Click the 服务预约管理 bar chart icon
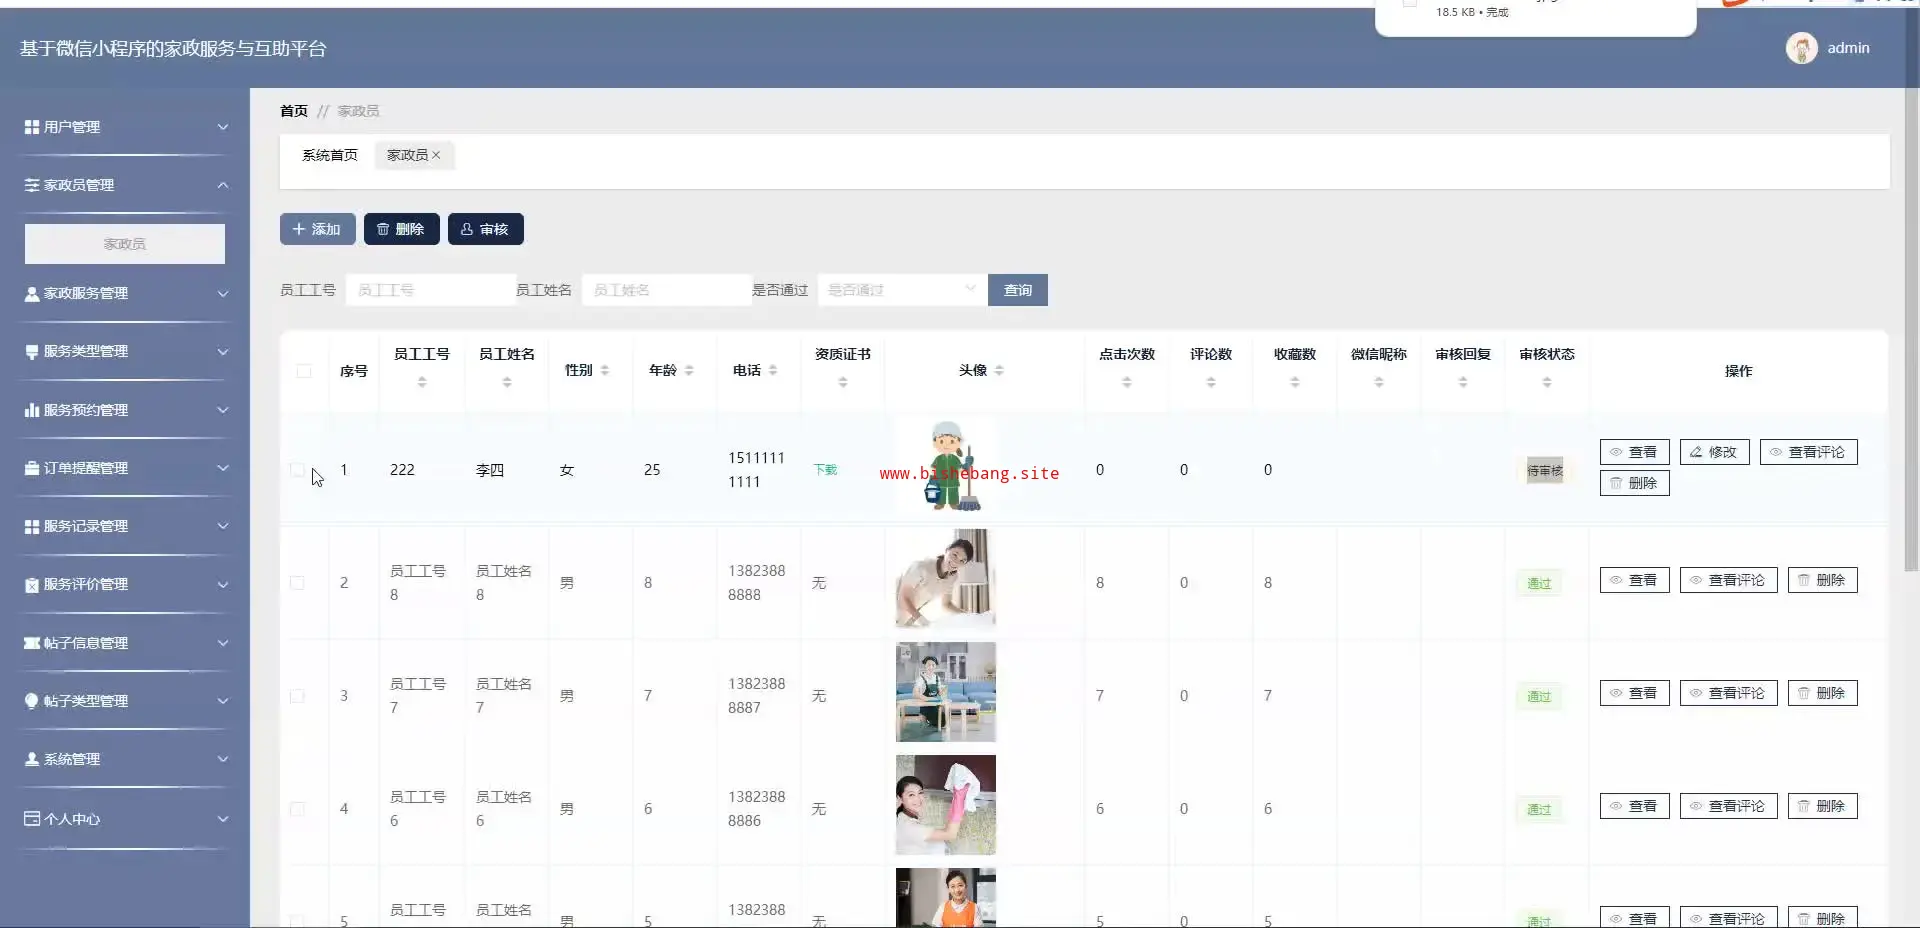 (x=31, y=410)
